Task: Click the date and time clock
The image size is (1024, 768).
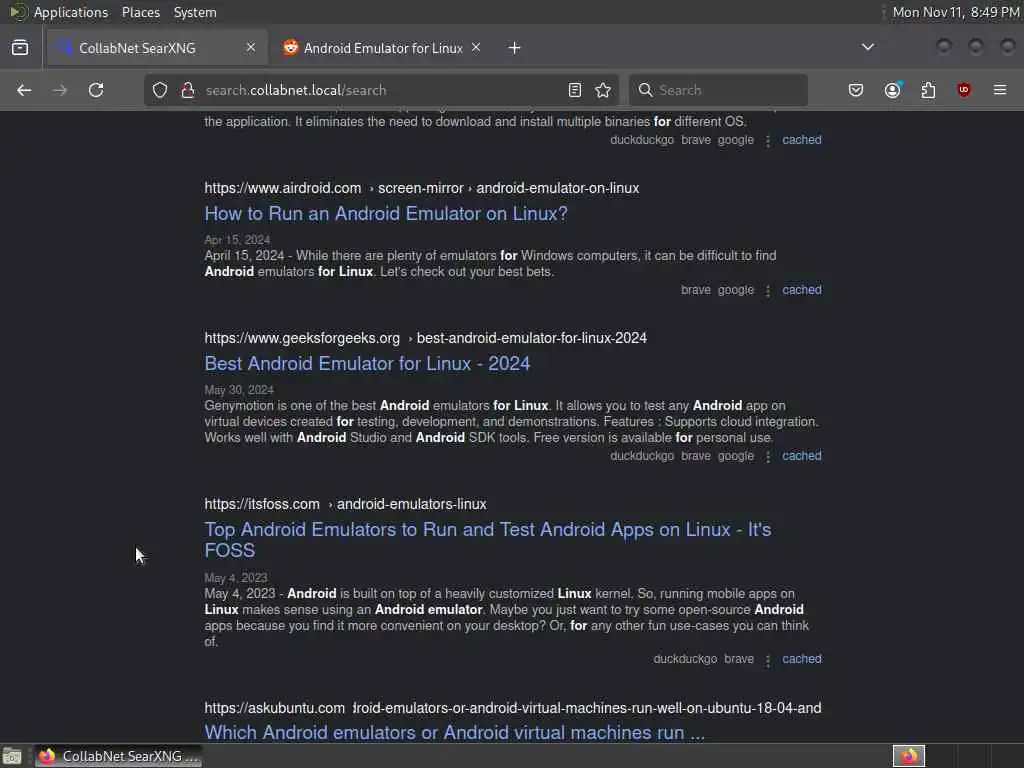Action: pyautogui.click(x=956, y=12)
